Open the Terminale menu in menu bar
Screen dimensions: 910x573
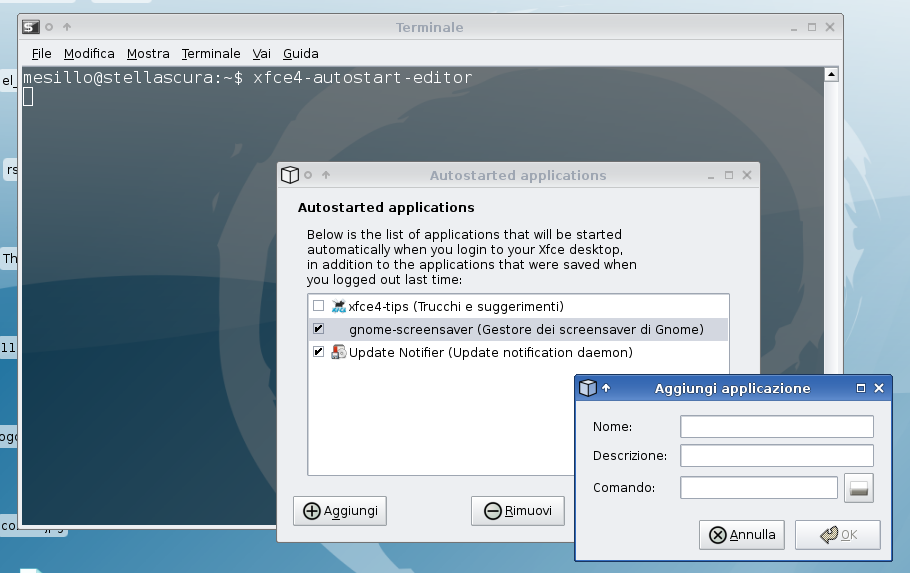point(211,53)
